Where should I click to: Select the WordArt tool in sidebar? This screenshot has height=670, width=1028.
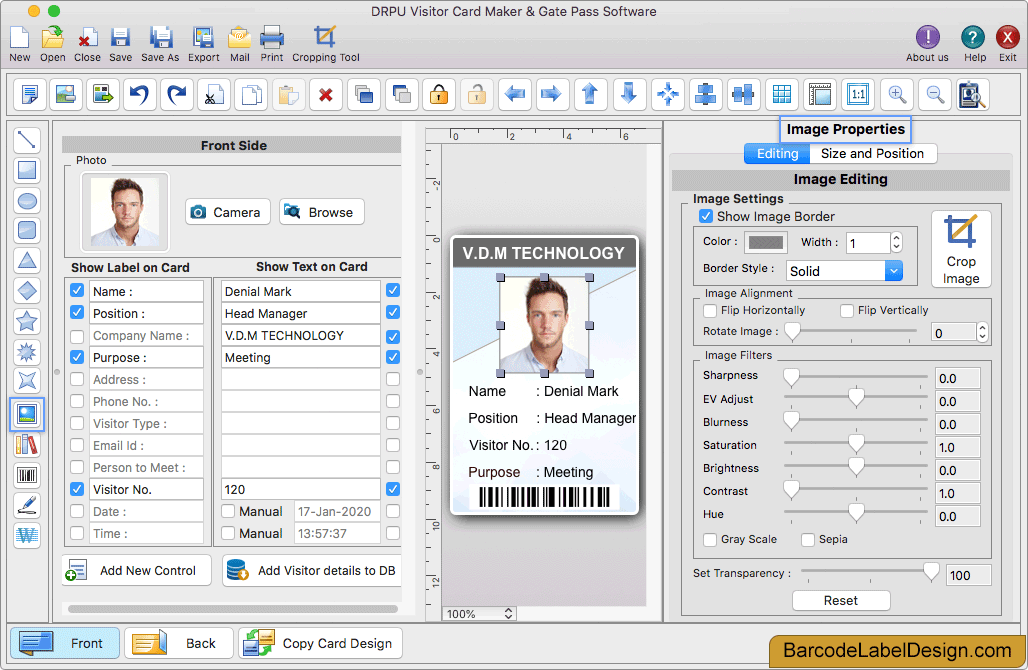27,535
